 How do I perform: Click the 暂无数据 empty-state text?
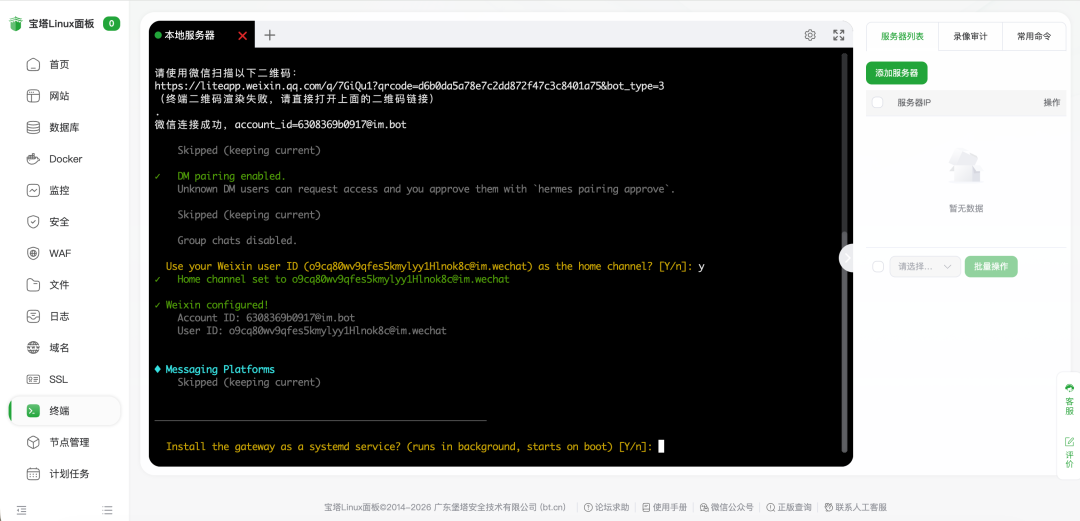(x=966, y=208)
